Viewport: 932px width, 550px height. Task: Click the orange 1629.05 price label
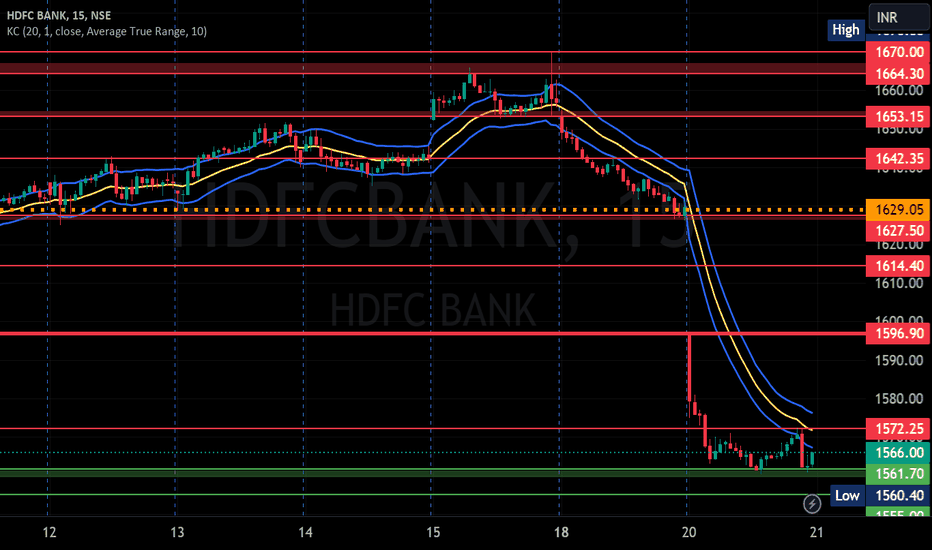[x=899, y=209]
